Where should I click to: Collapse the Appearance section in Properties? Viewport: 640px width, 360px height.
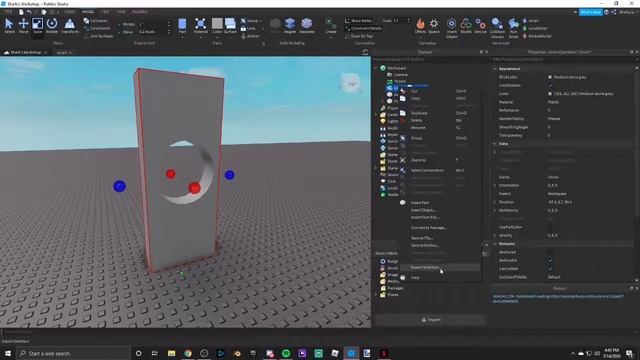(495, 69)
